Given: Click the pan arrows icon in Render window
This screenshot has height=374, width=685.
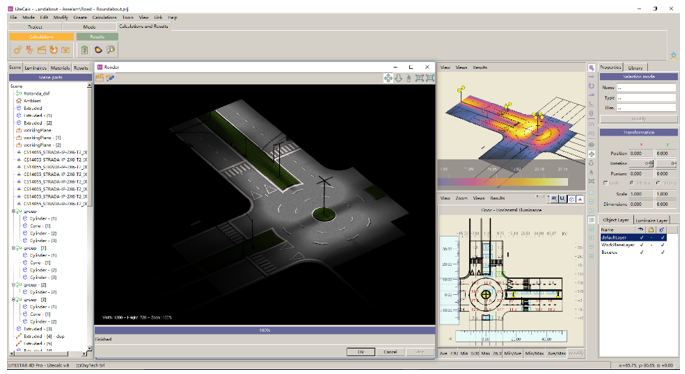Looking at the screenshot, I should tap(388, 78).
